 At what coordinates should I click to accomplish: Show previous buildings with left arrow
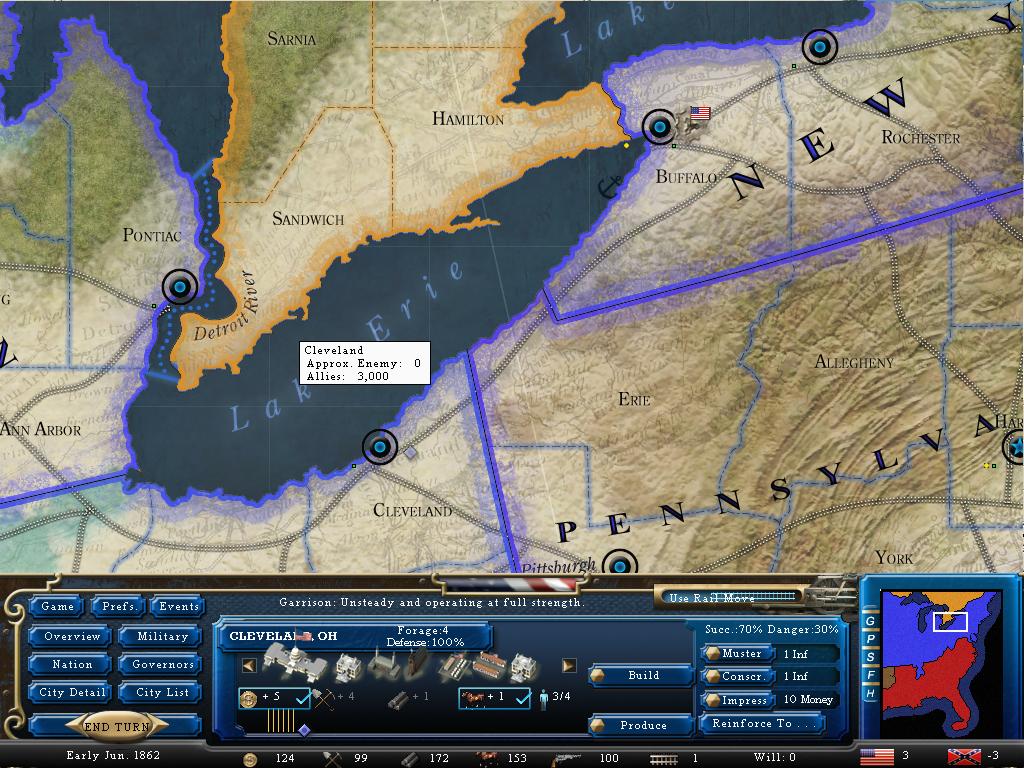pyautogui.click(x=249, y=665)
